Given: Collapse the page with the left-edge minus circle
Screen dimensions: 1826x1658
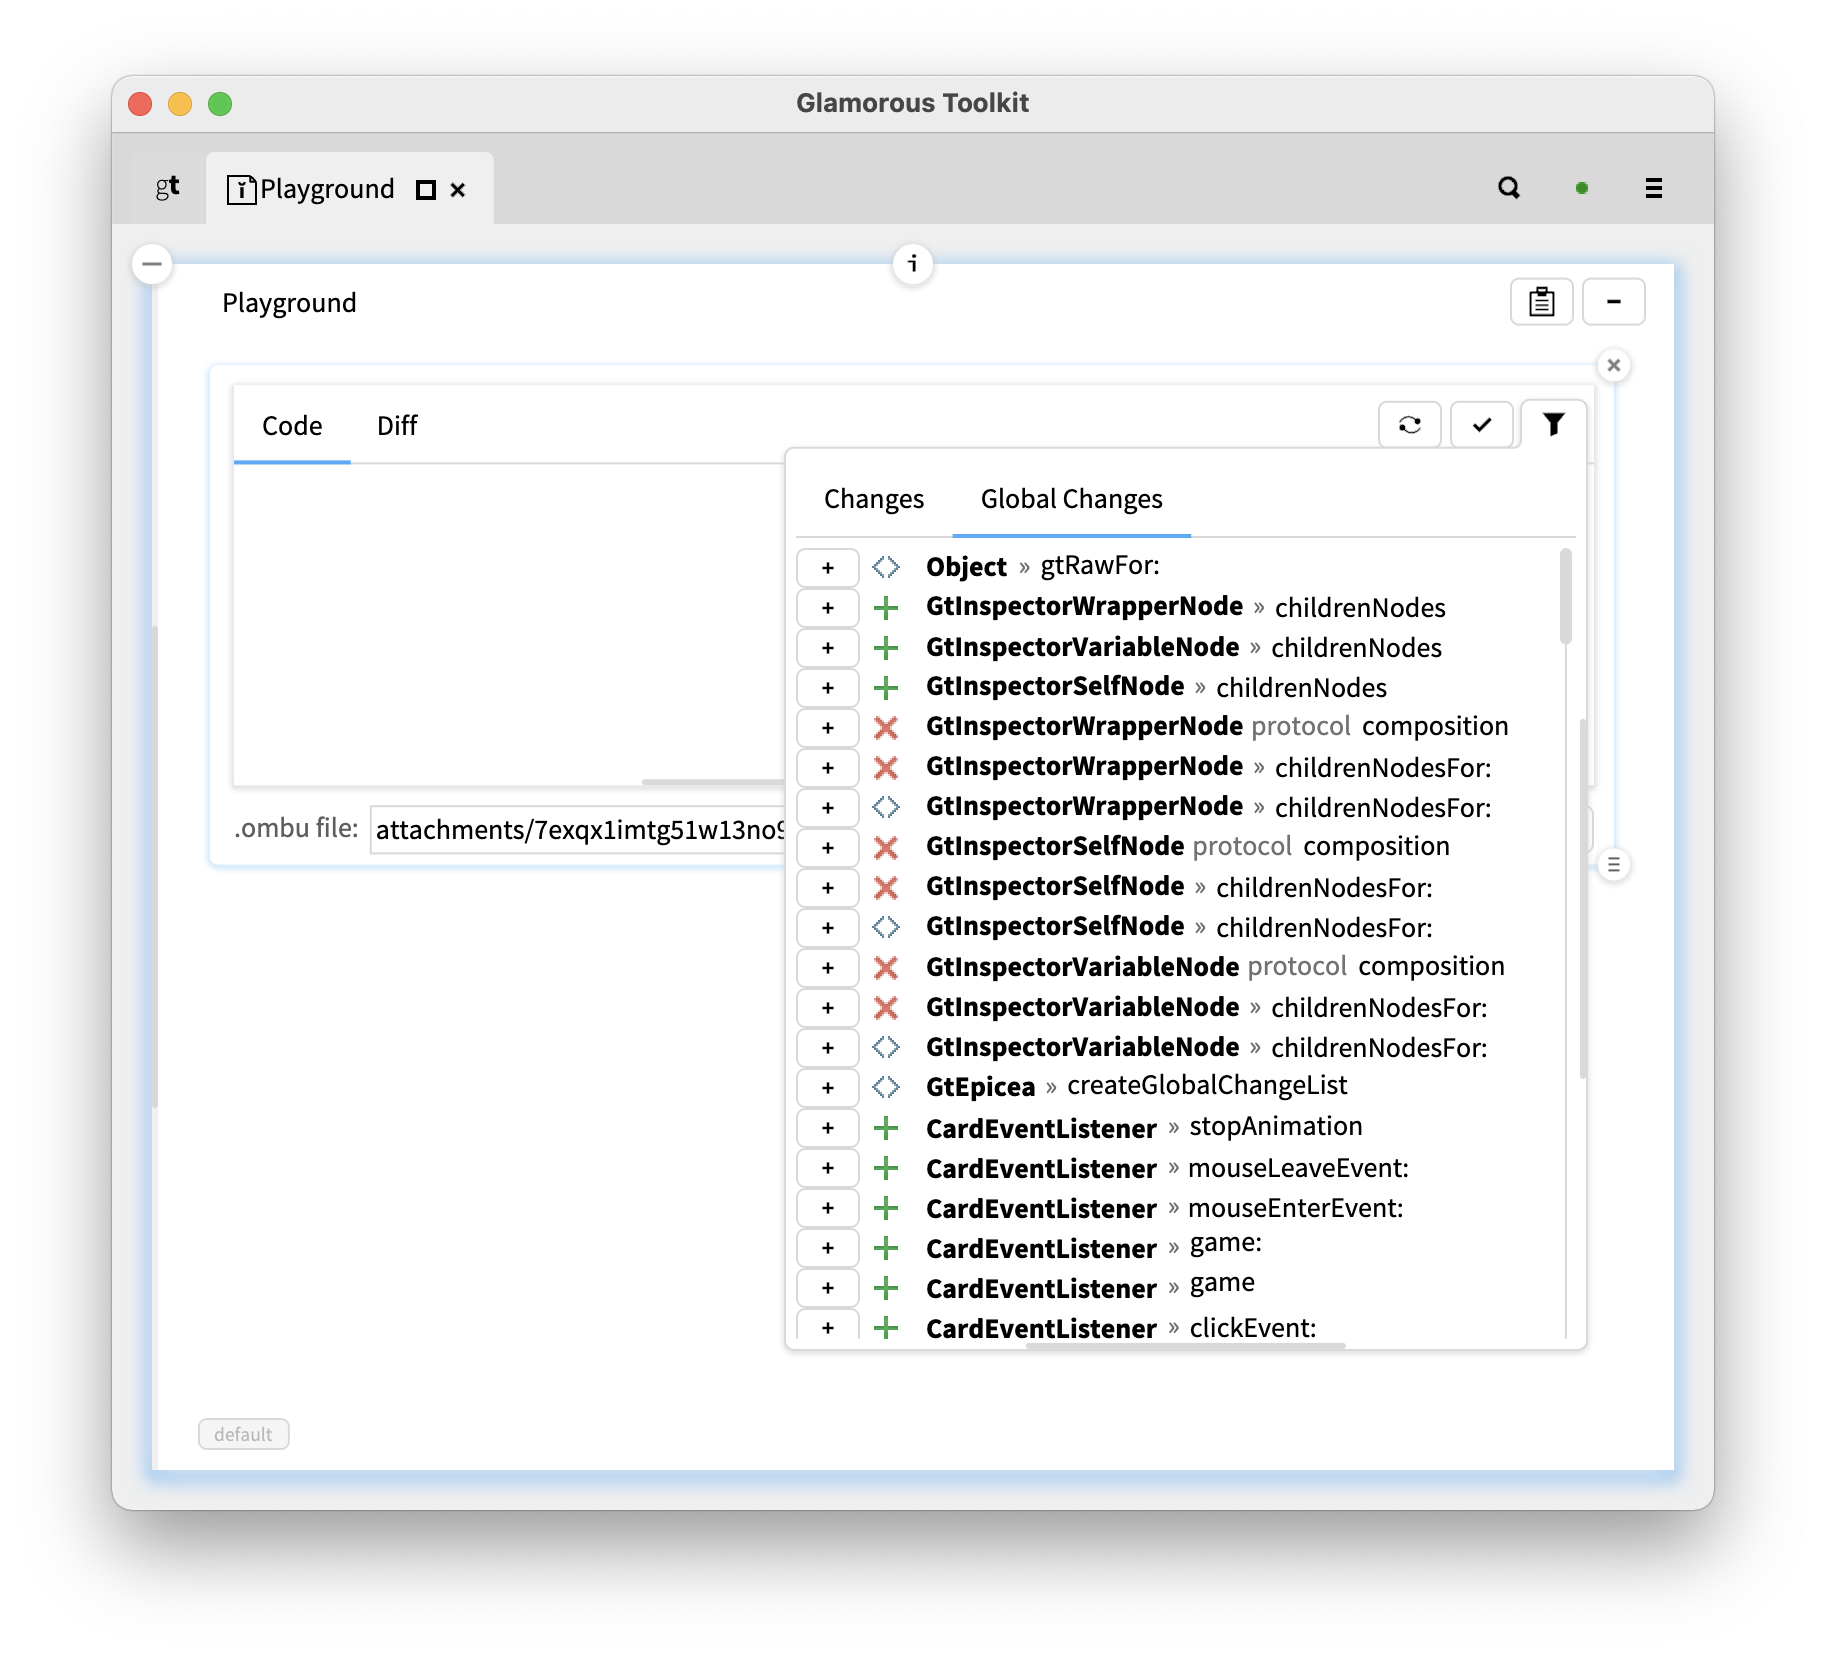Looking at the screenshot, I should 150,263.
